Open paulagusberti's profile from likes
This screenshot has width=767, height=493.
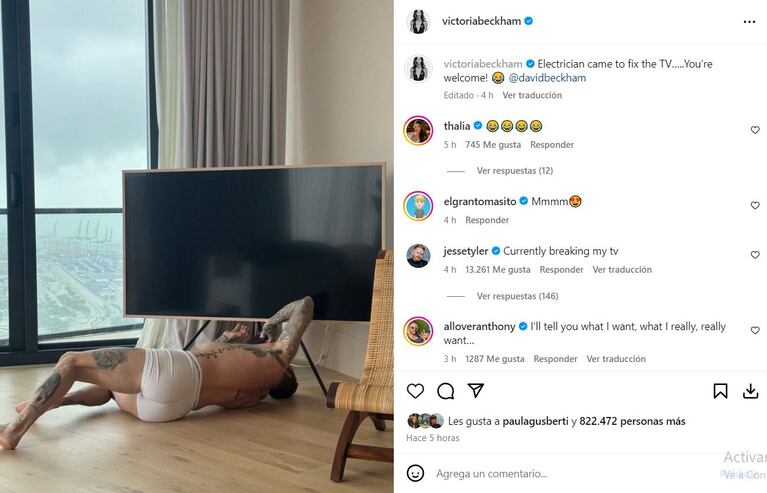tap(535, 421)
